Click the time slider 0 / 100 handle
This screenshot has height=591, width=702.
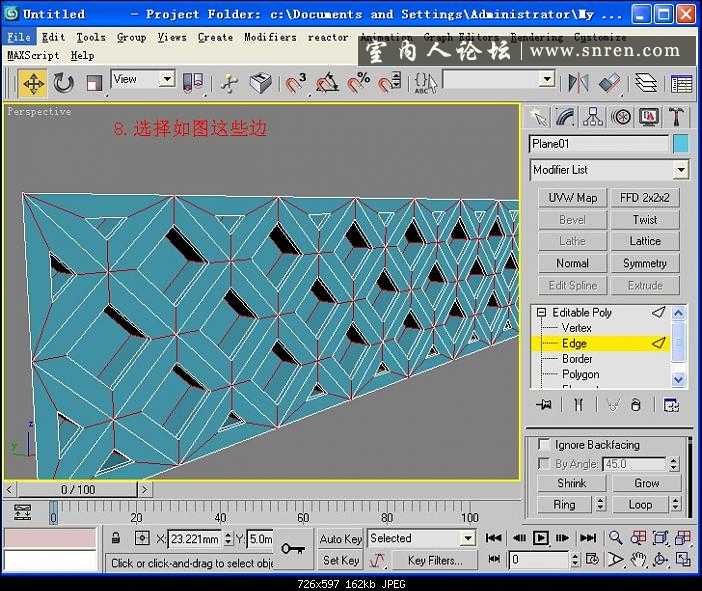[77, 489]
